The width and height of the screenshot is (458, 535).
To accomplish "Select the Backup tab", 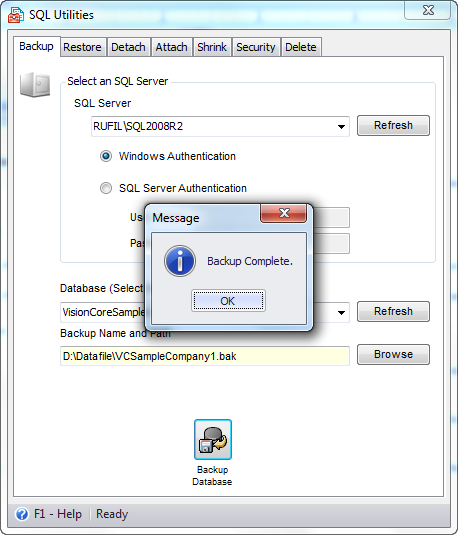I will click(37, 46).
